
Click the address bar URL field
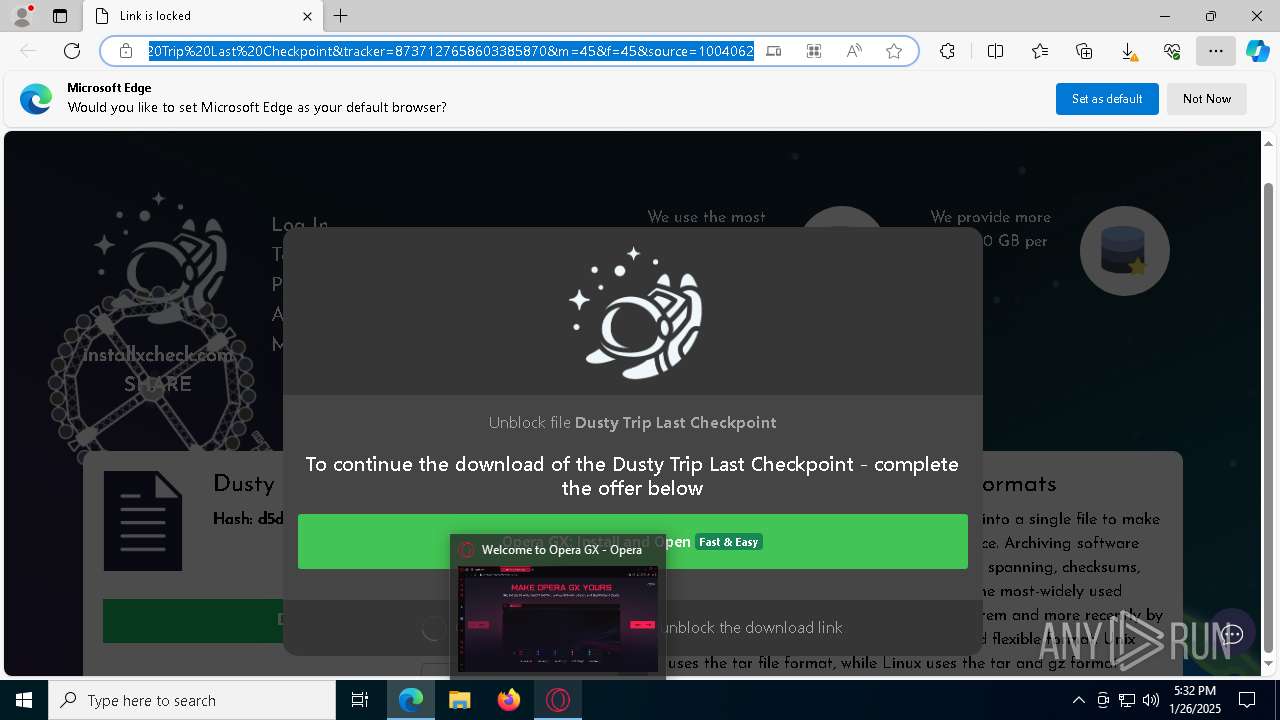(450, 51)
